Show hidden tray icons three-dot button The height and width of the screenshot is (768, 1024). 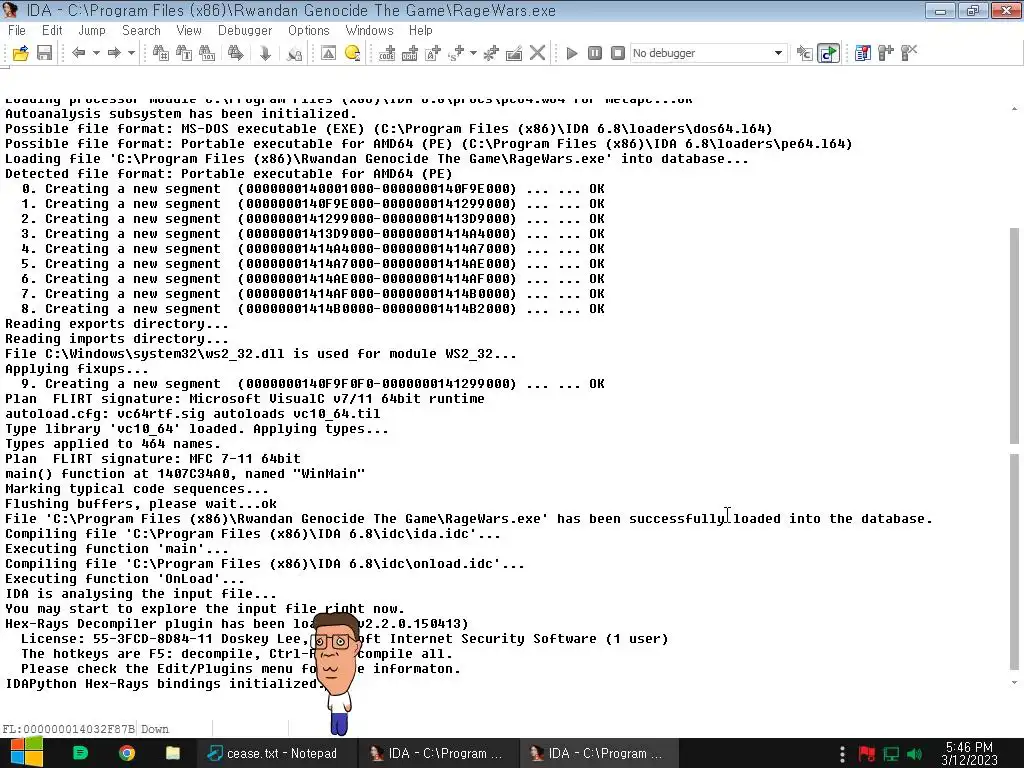(842, 754)
